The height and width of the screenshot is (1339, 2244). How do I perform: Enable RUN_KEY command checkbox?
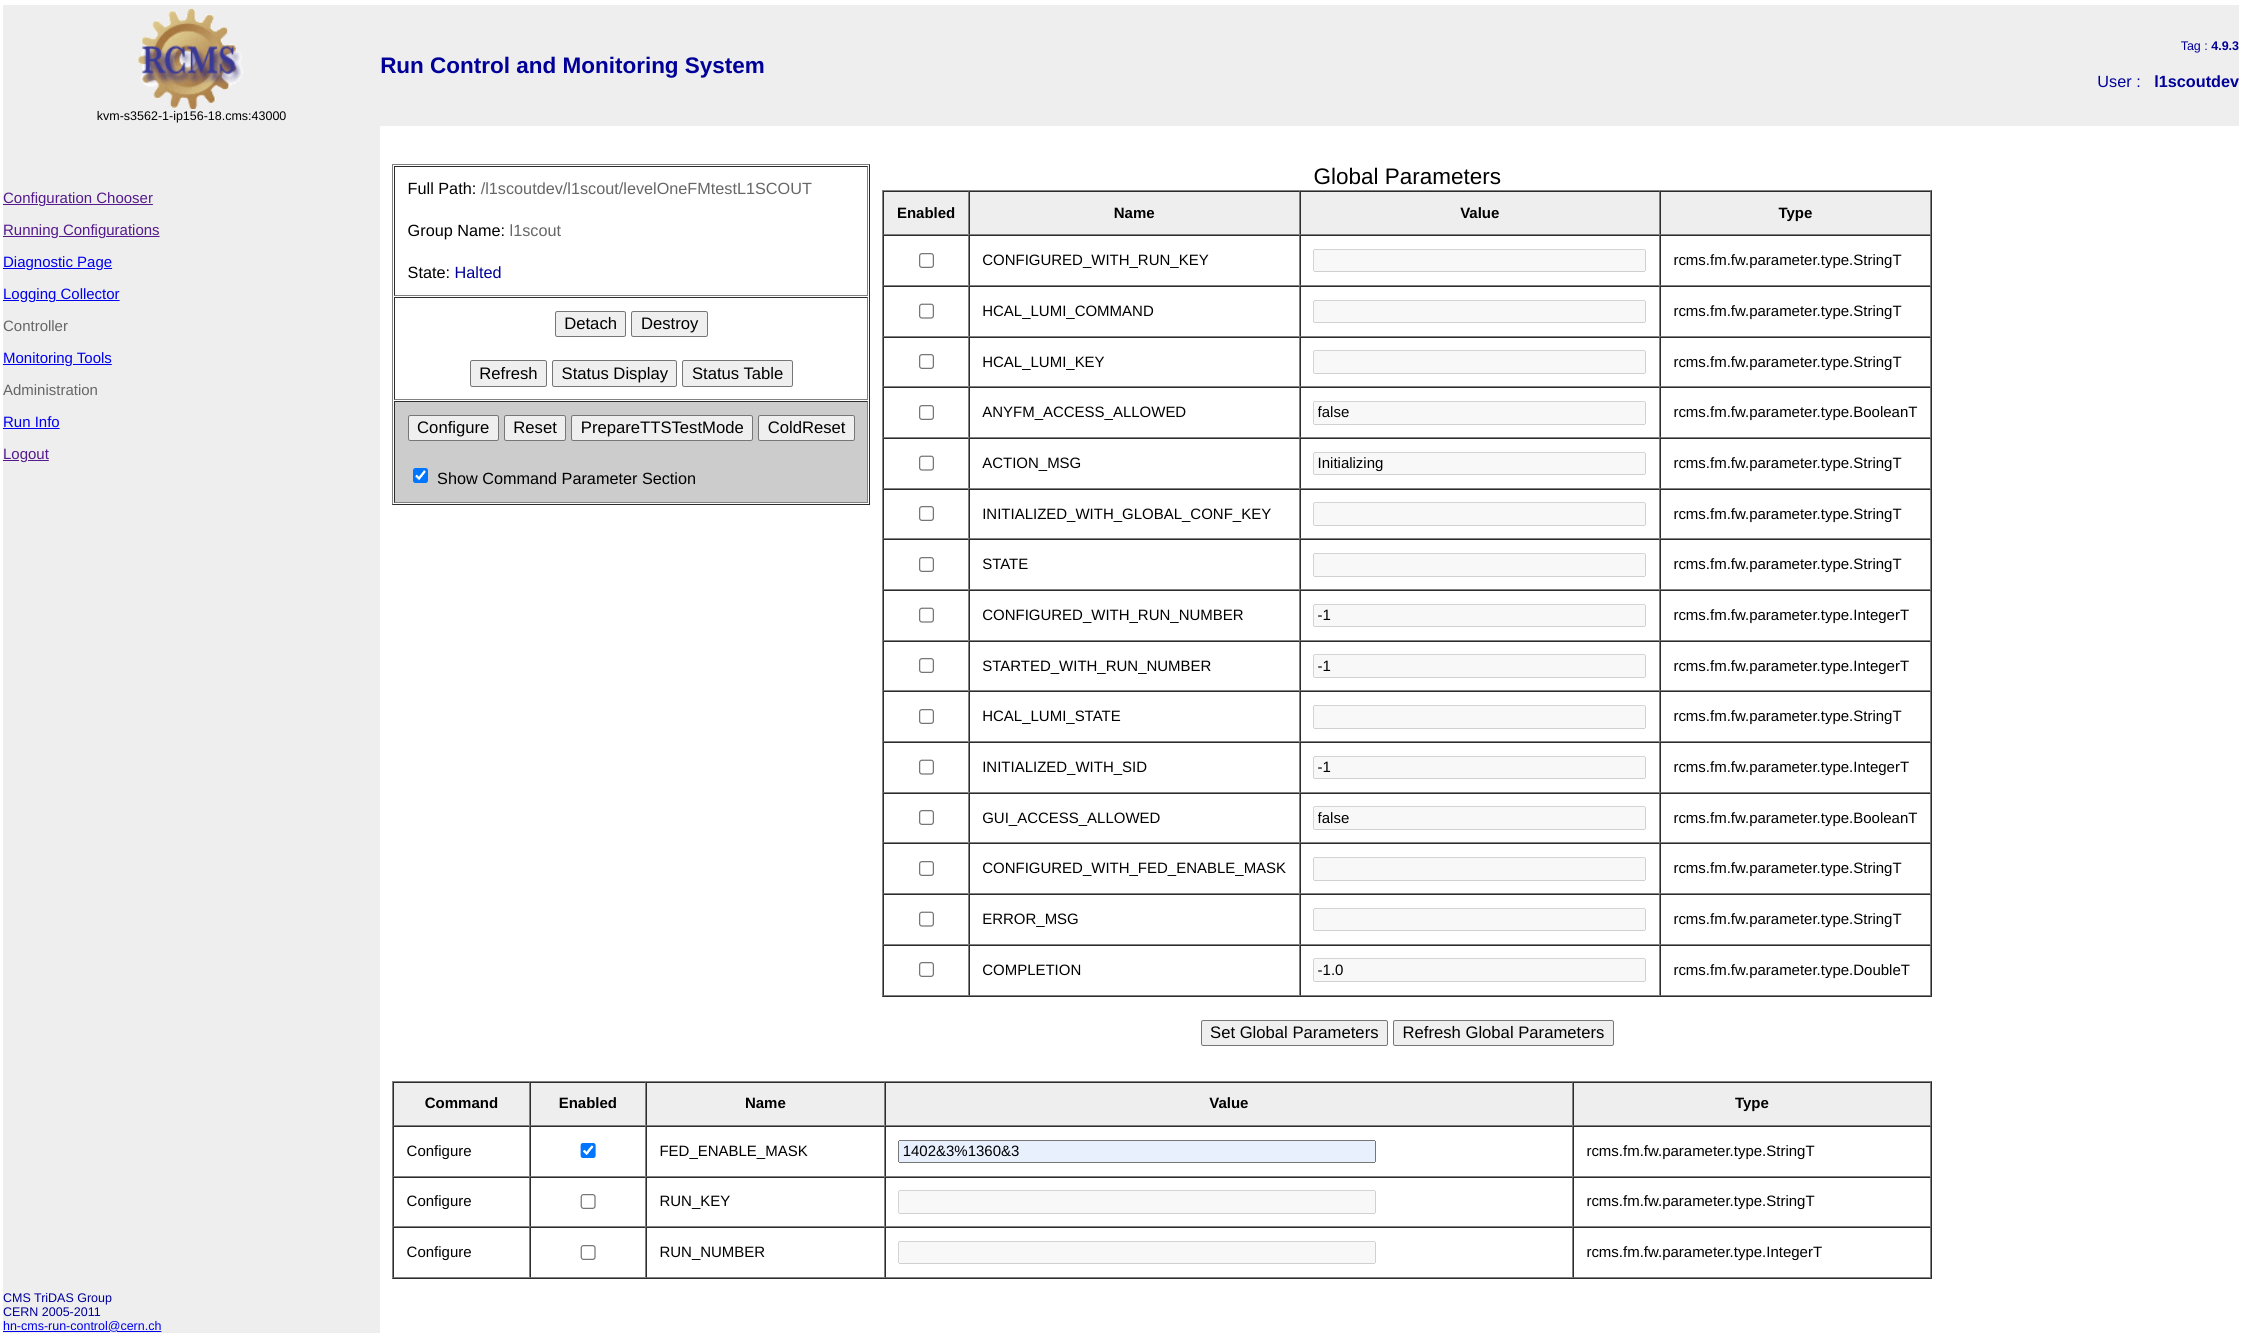pos(588,1202)
